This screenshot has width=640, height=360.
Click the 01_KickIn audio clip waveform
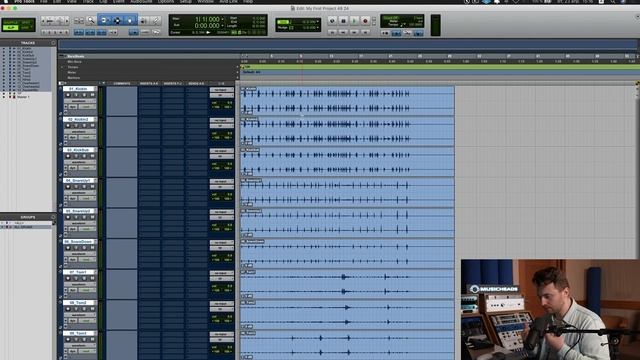tap(347, 101)
